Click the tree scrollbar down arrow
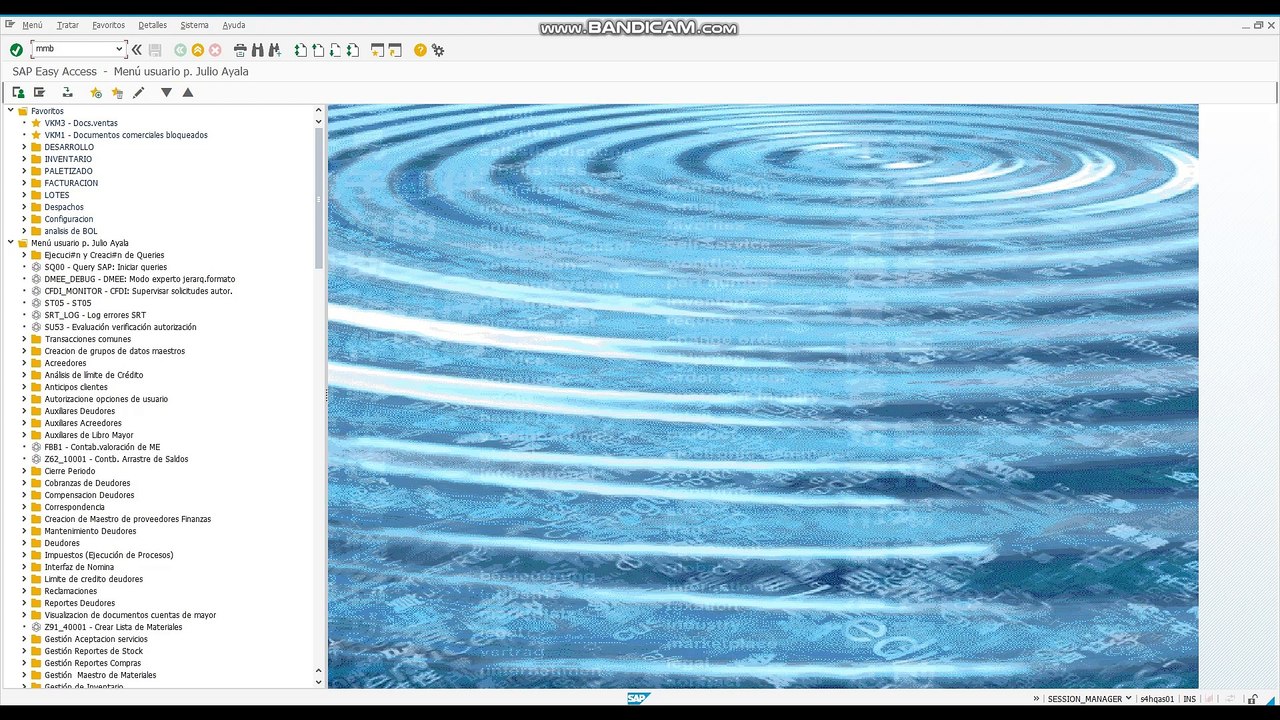The height and width of the screenshot is (720, 1280). pos(319,682)
